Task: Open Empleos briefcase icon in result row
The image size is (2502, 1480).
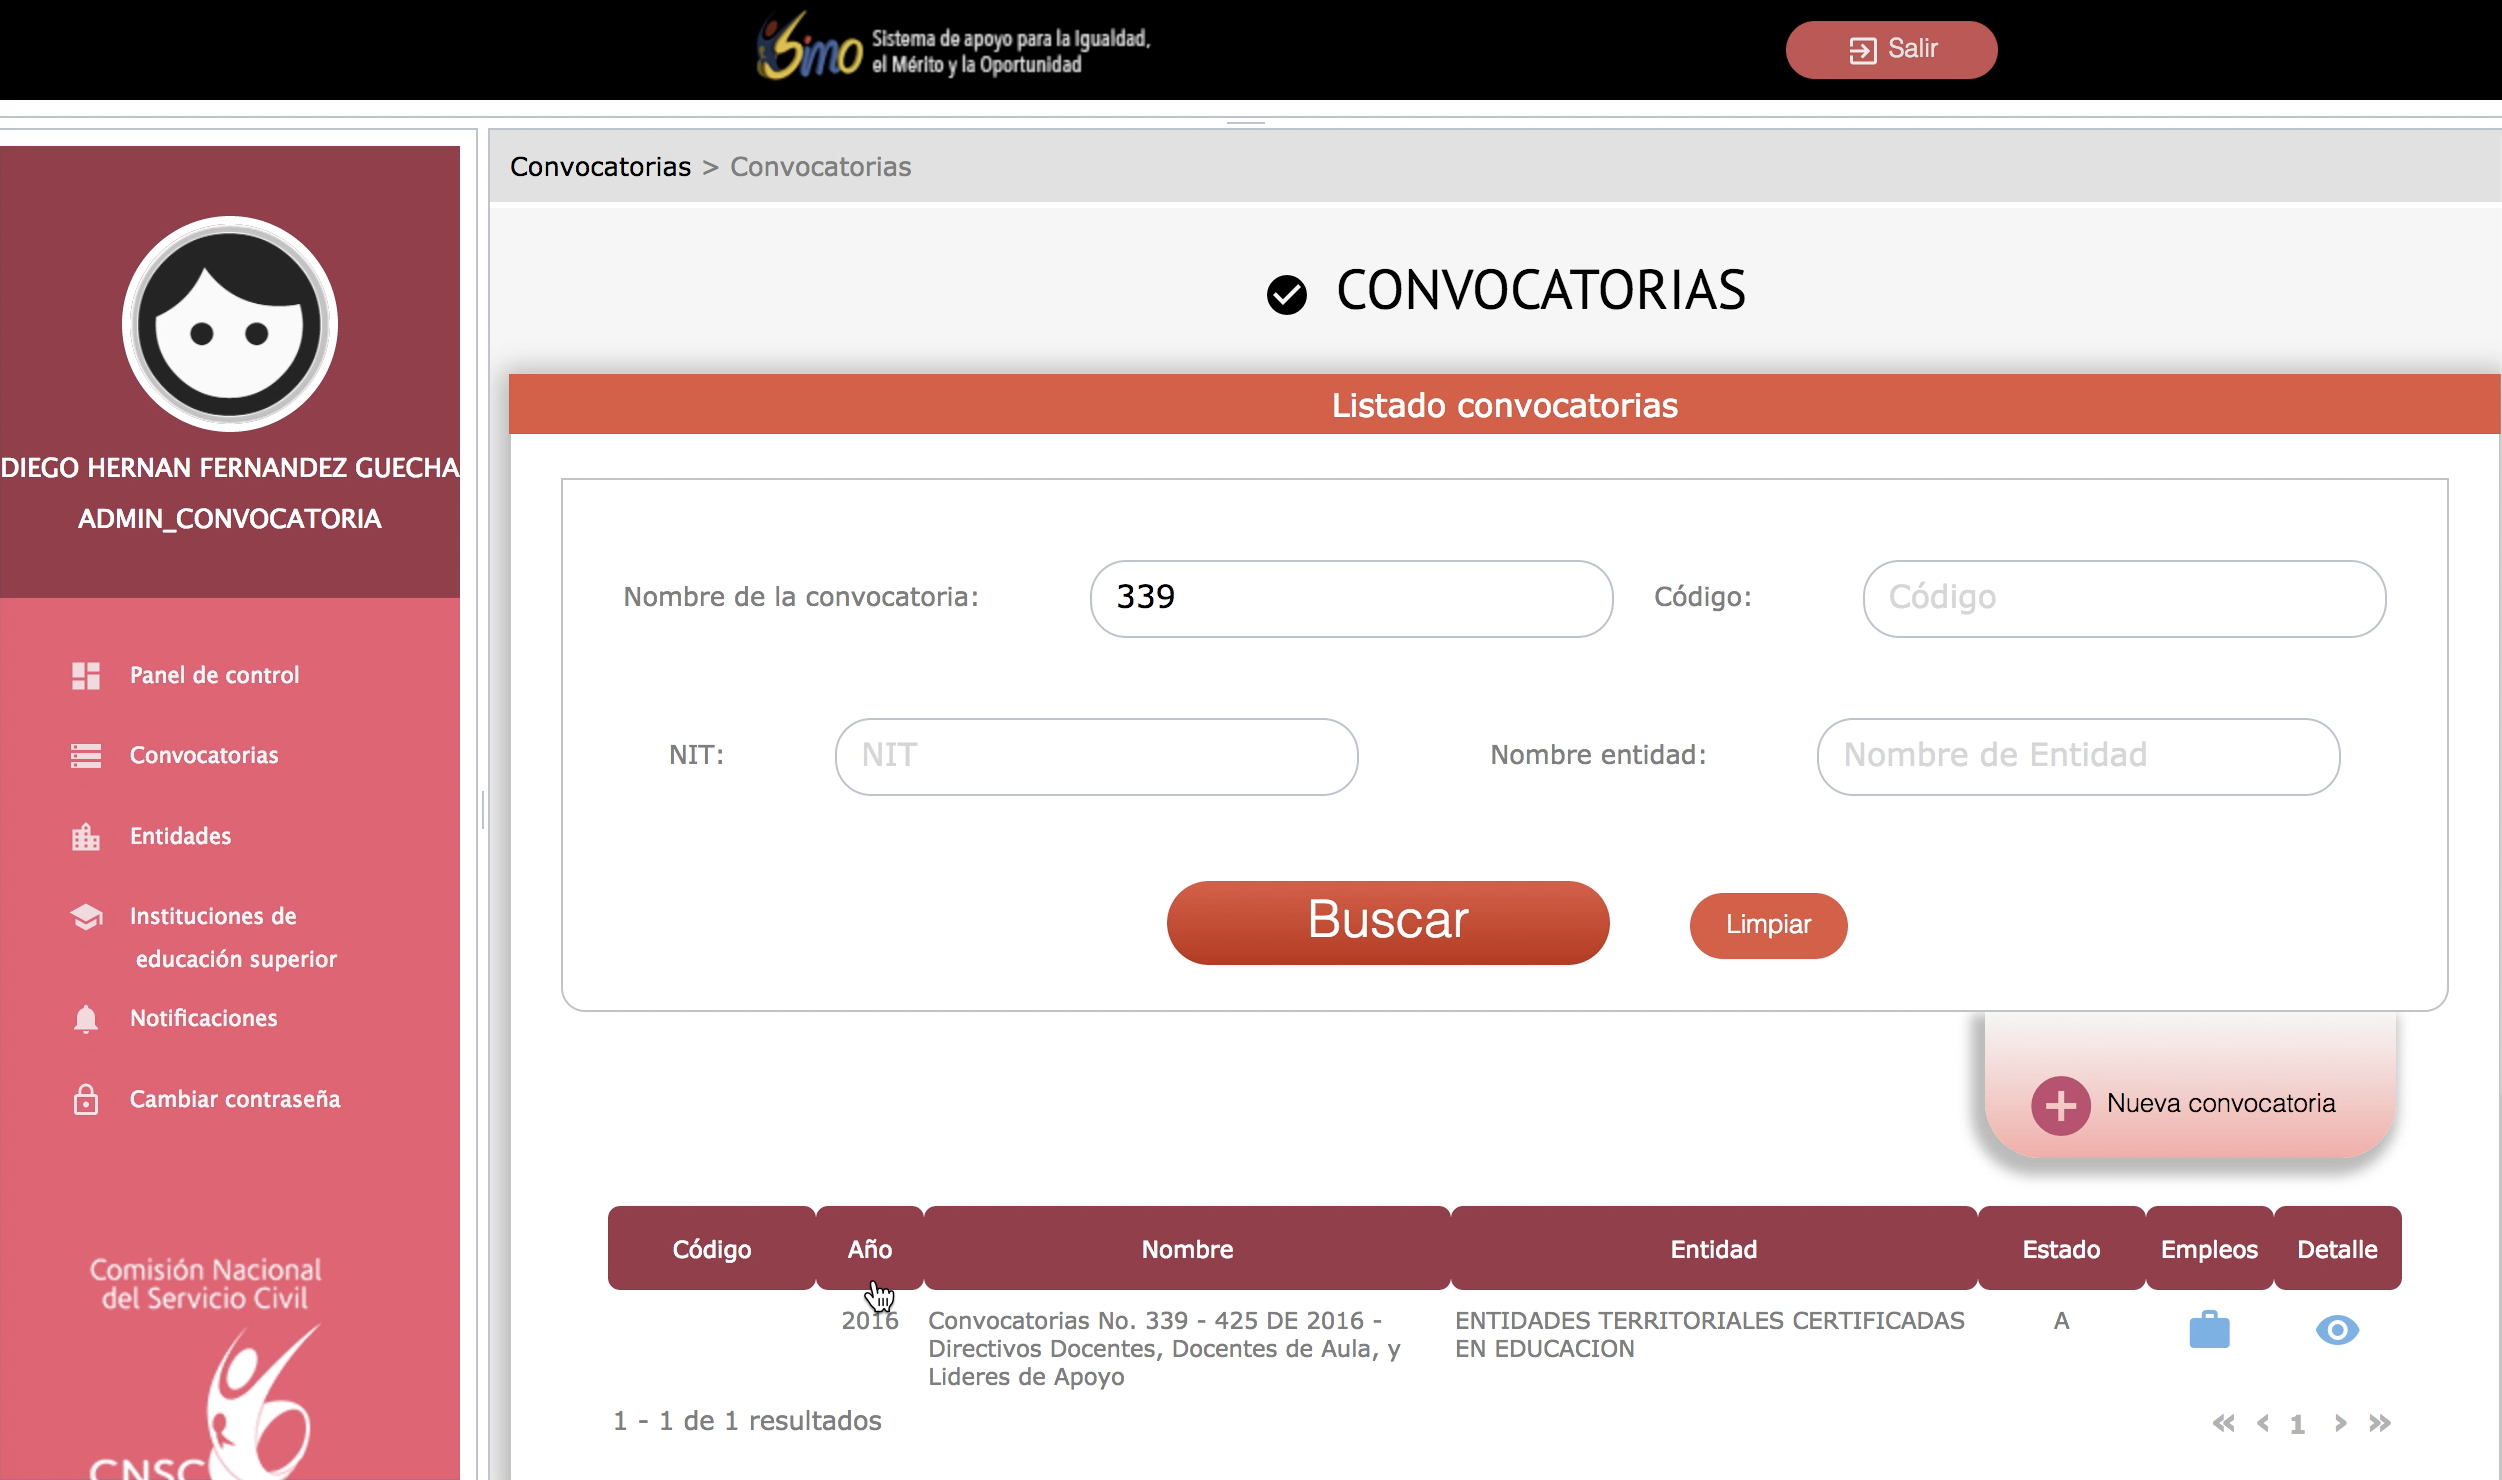Action: pos(2209,1331)
